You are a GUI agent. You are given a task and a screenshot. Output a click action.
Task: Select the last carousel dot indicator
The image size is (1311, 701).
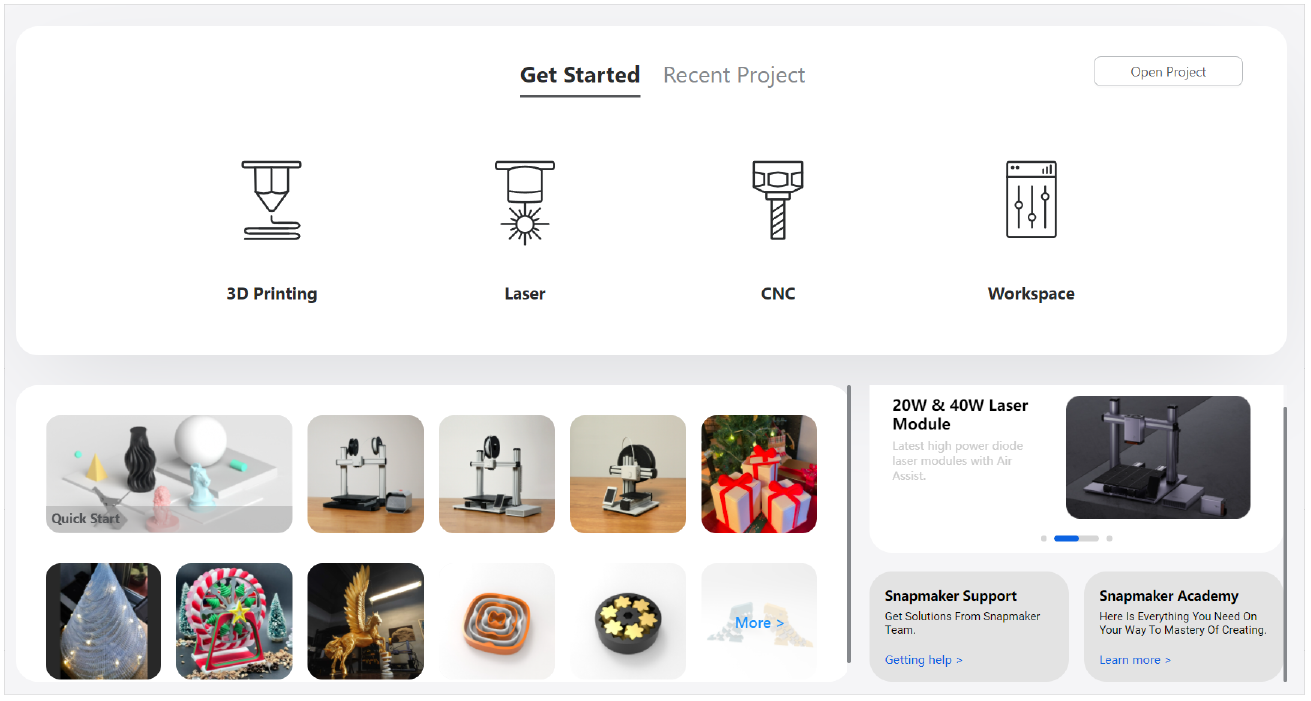pyautogui.click(x=1109, y=538)
